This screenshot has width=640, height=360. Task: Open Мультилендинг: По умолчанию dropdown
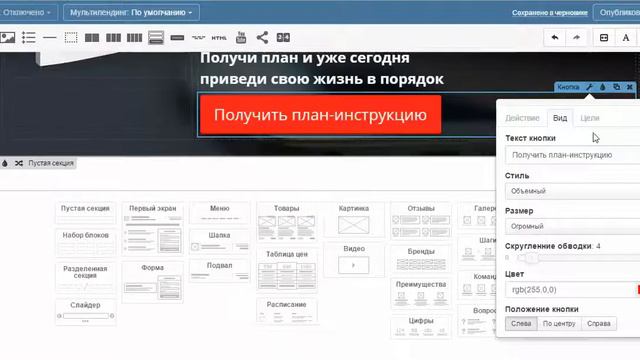point(131,13)
